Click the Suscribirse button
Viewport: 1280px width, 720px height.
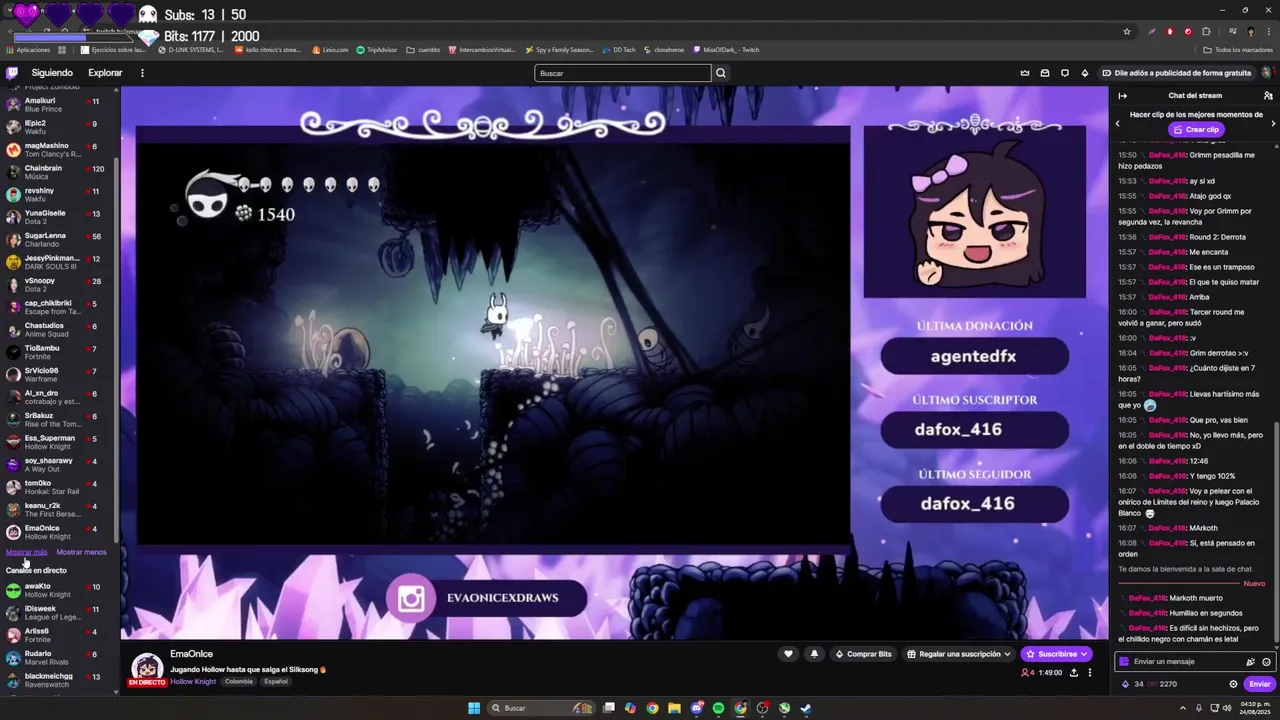tap(1057, 654)
